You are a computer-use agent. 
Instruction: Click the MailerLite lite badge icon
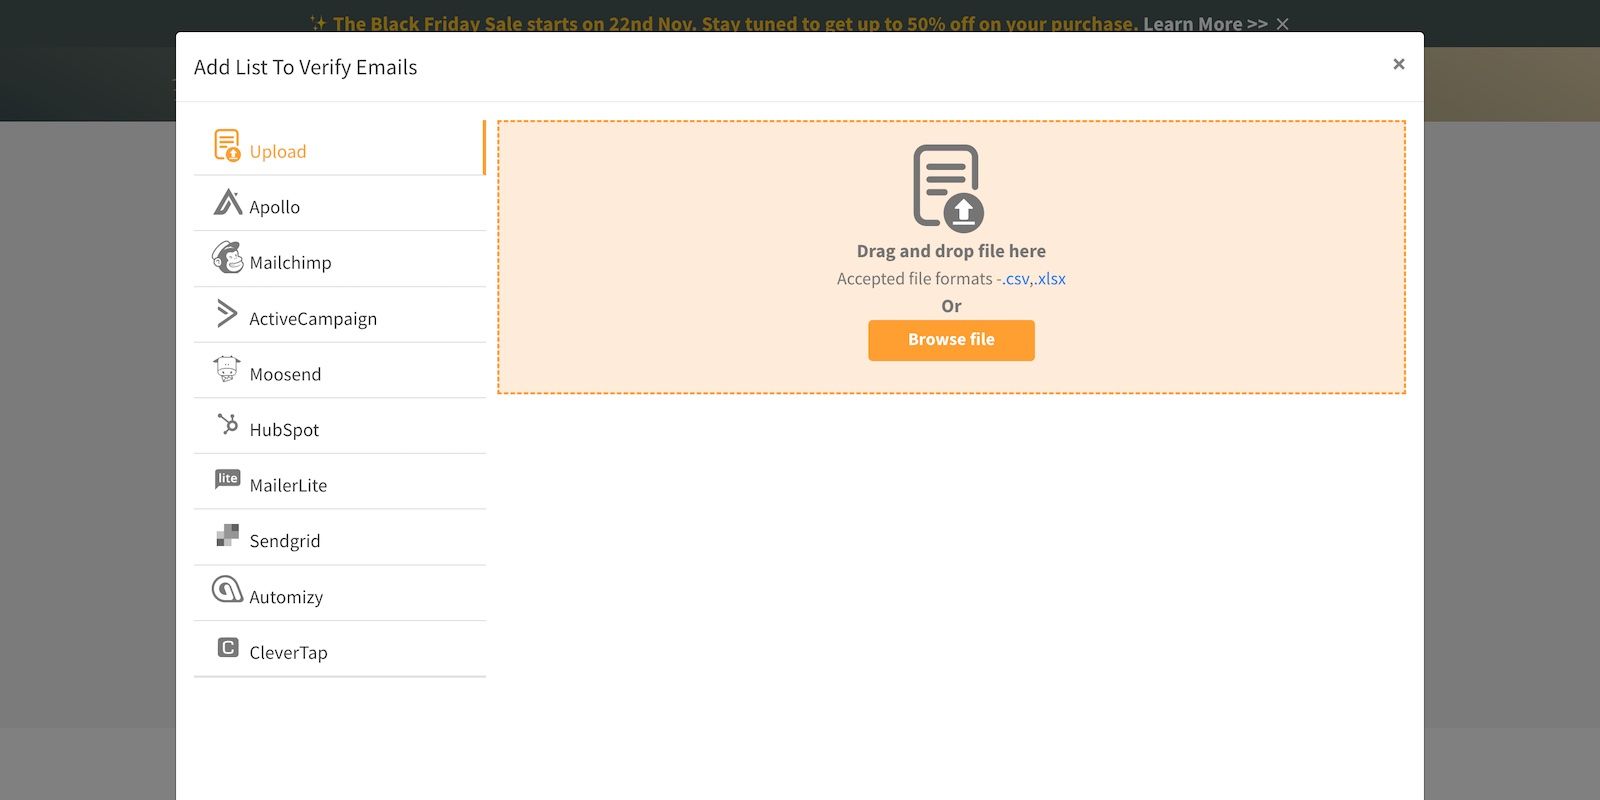coord(228,479)
